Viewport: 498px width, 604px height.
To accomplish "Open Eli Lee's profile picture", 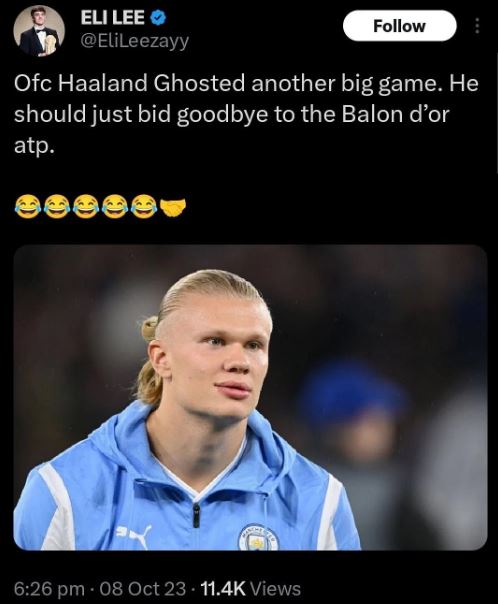I will pyautogui.click(x=39, y=31).
